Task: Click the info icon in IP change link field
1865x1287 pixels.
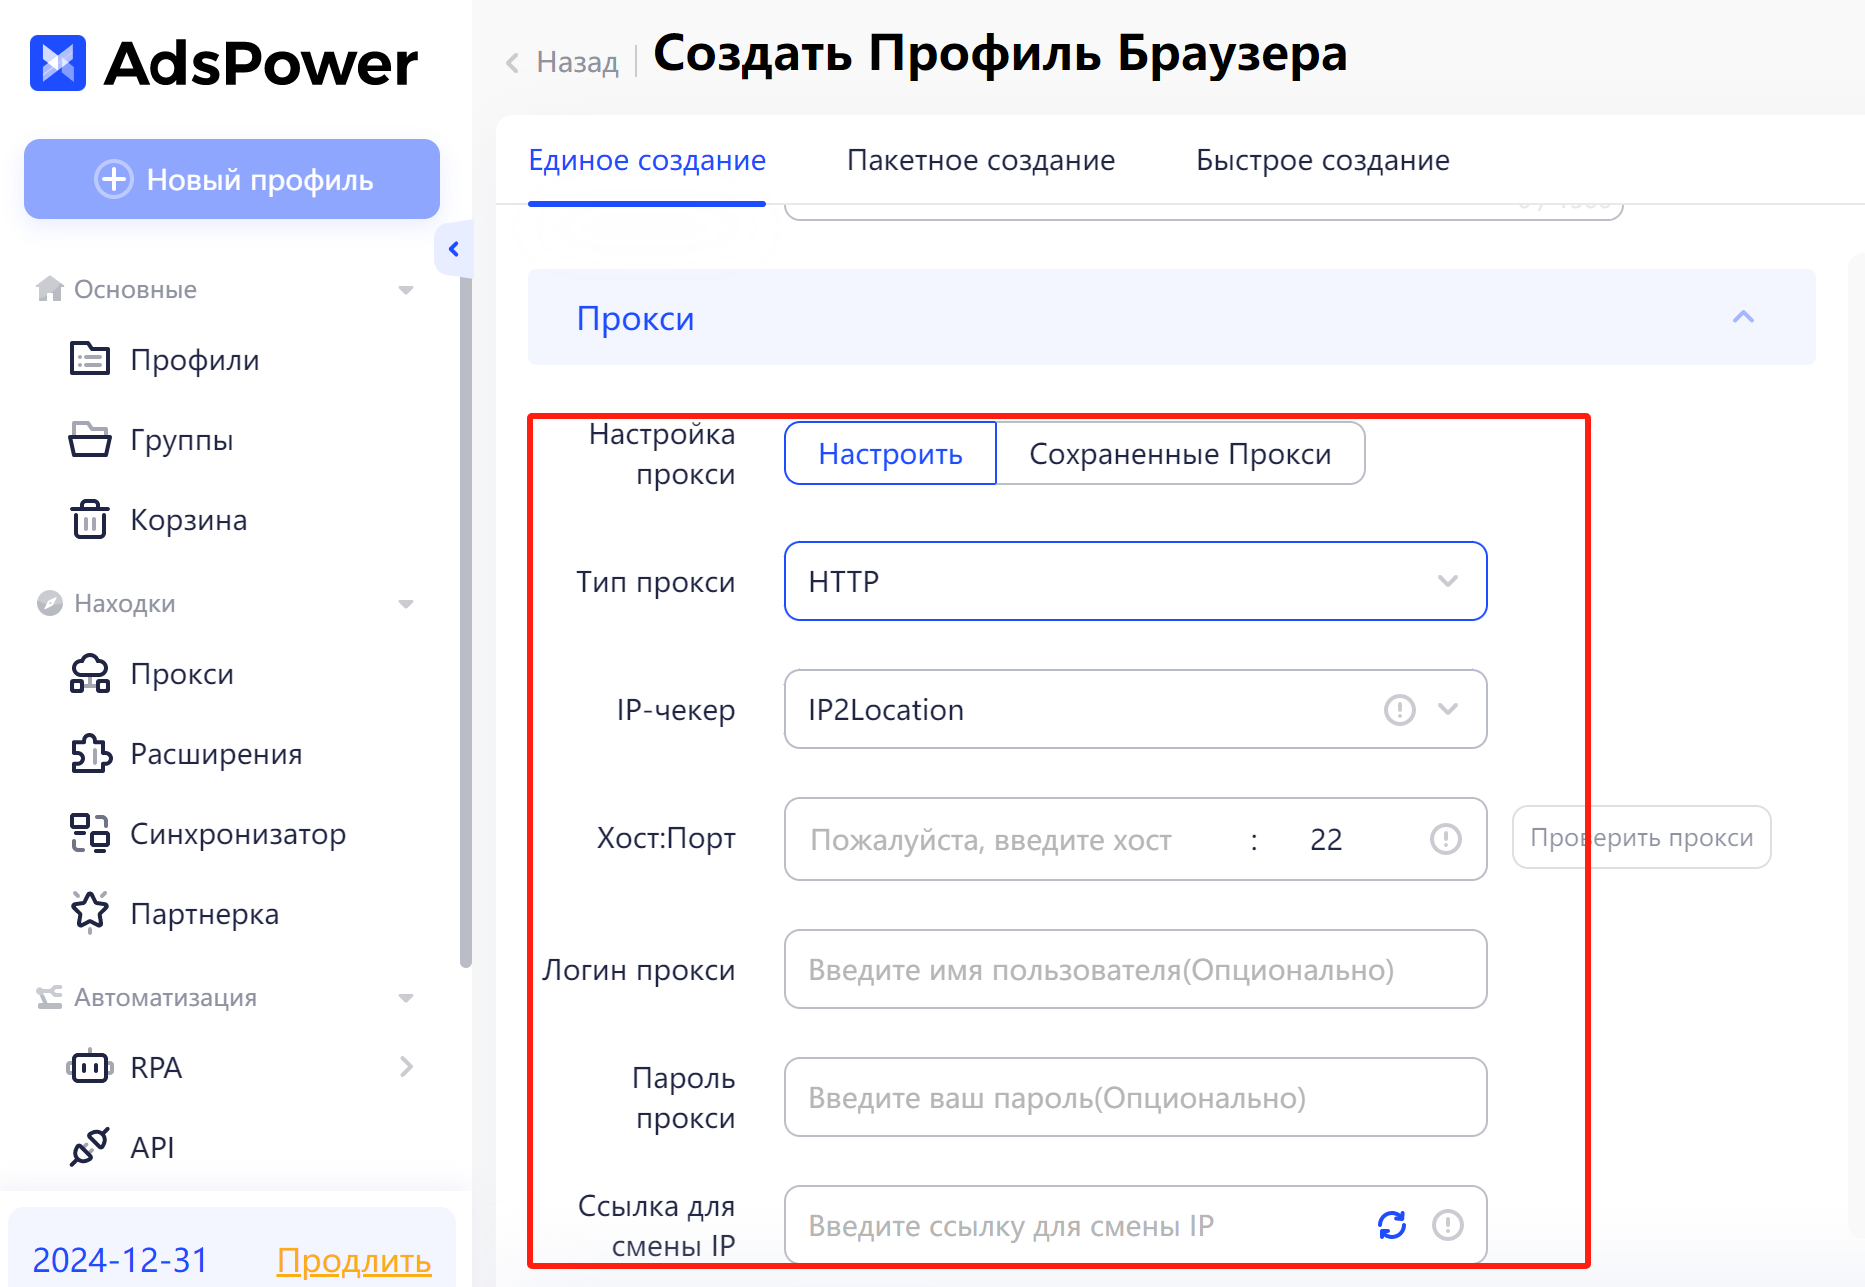Action: click(x=1447, y=1225)
